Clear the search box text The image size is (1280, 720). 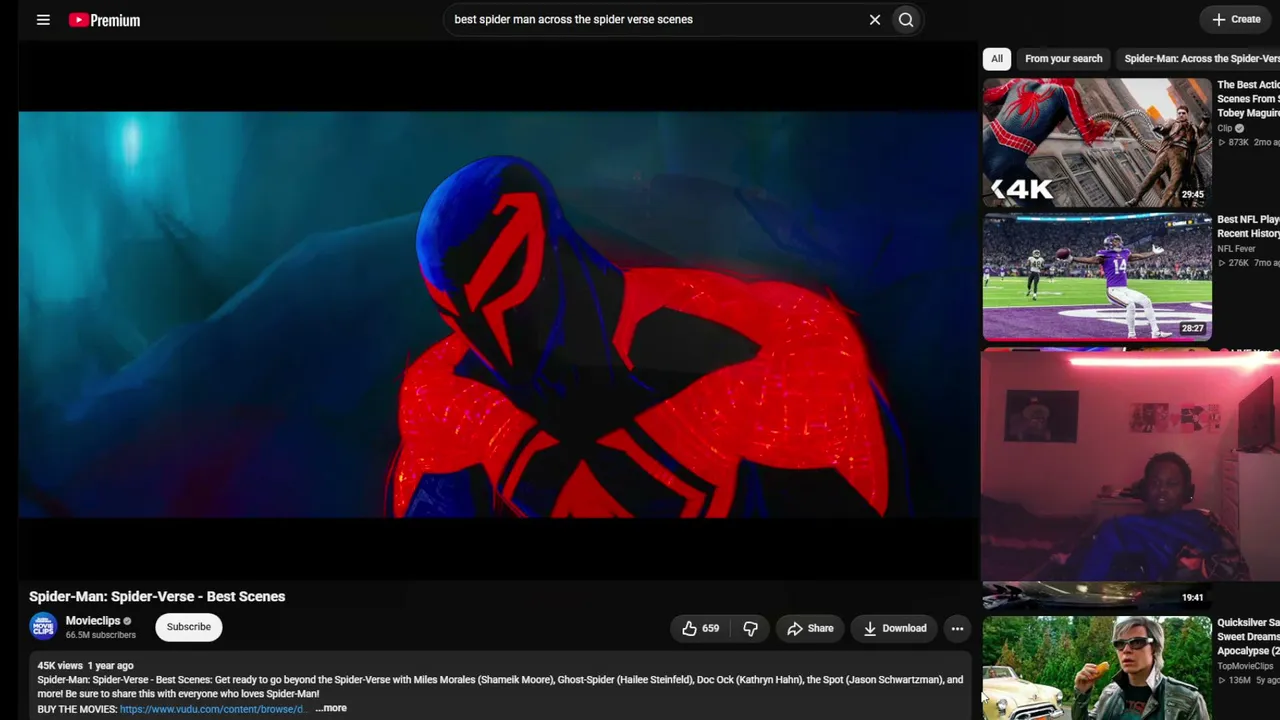(875, 20)
